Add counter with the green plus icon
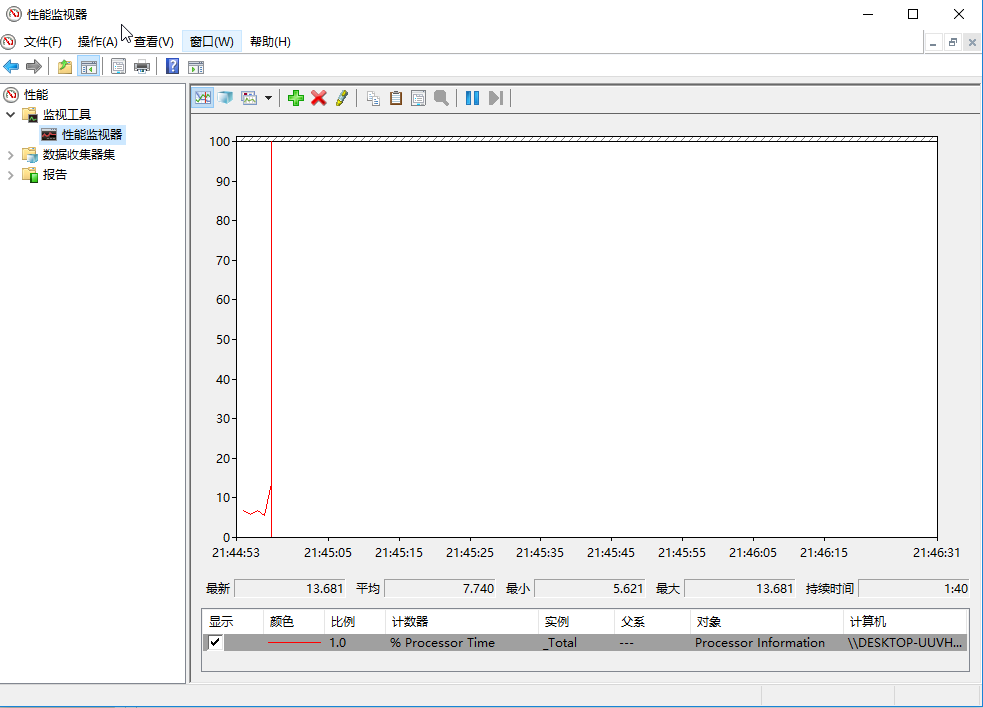The image size is (983, 708). click(x=296, y=98)
